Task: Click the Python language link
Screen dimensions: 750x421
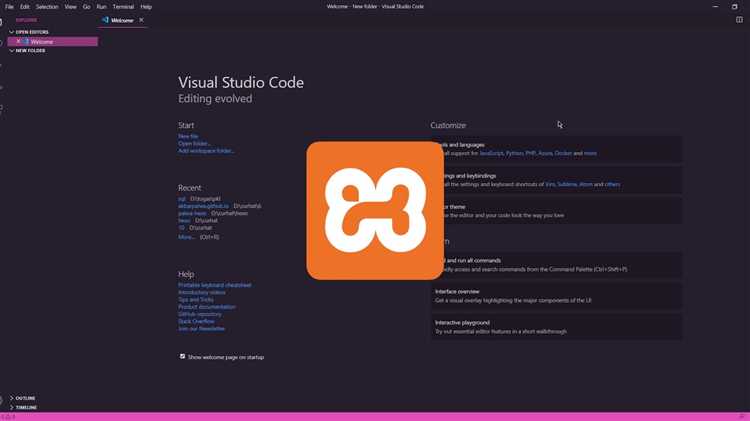Action: pyautogui.click(x=514, y=153)
